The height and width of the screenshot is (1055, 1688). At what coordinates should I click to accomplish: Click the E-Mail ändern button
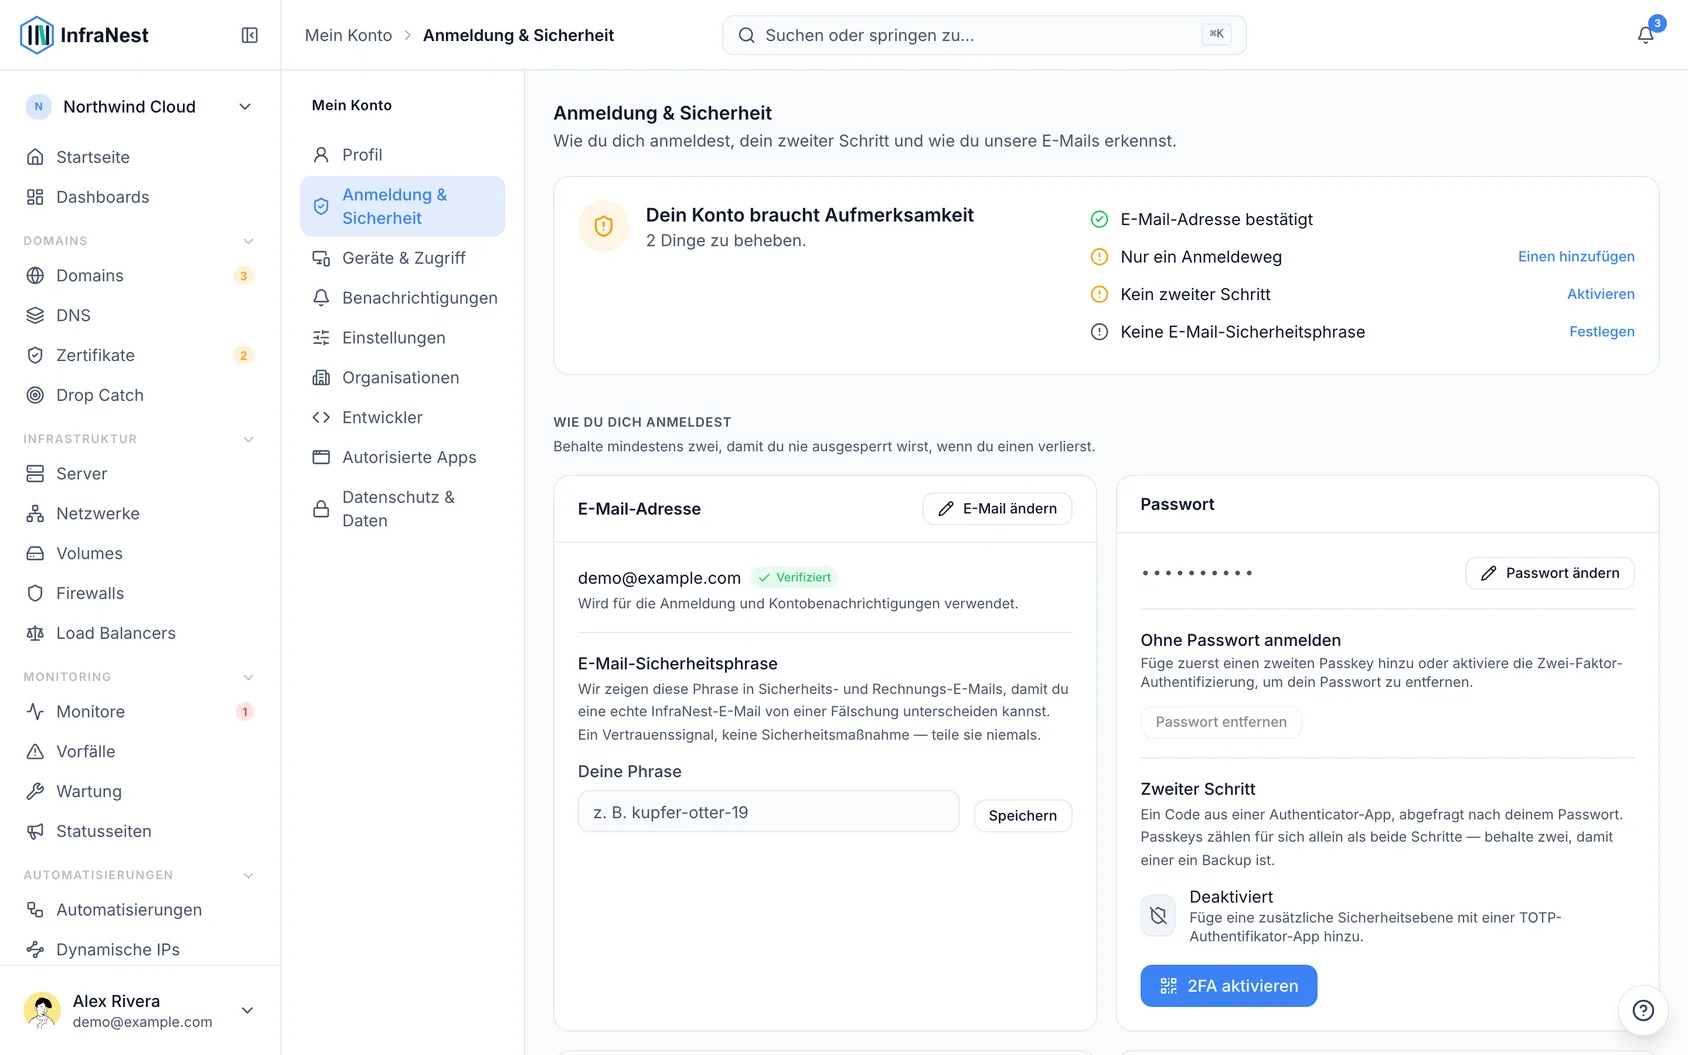(x=997, y=509)
